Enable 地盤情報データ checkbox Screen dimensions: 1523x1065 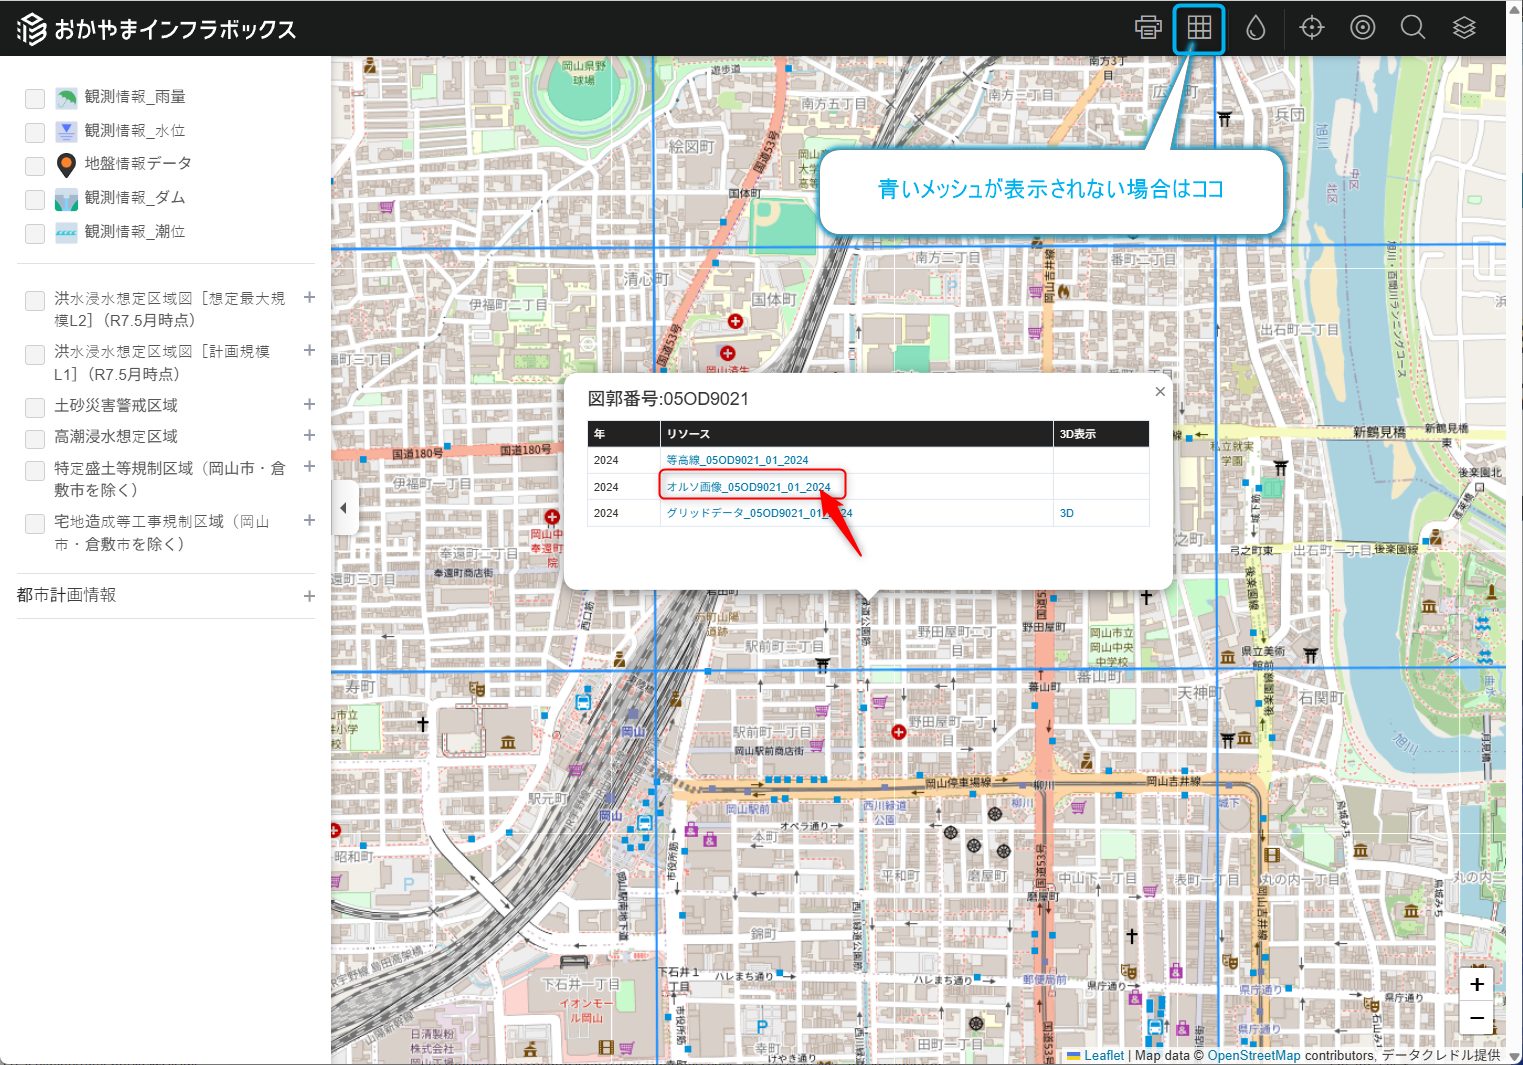[x=35, y=165]
